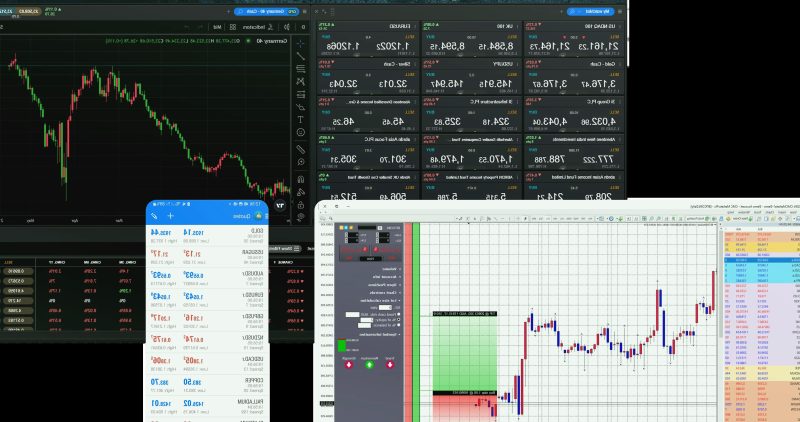Click 3i Group PLC sell price 4,032.96

[598, 121]
